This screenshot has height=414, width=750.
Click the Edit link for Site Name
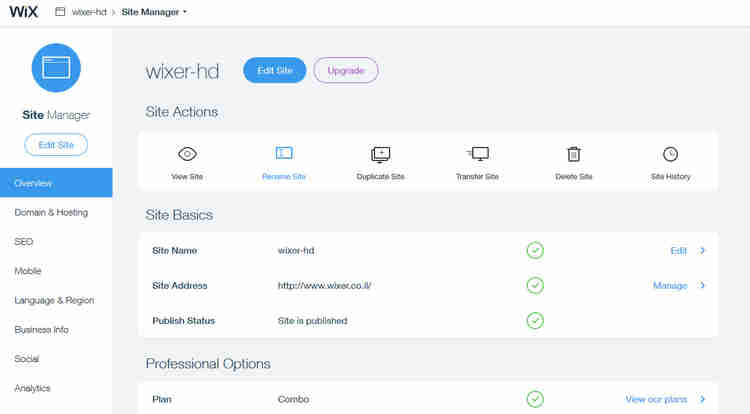(x=679, y=251)
